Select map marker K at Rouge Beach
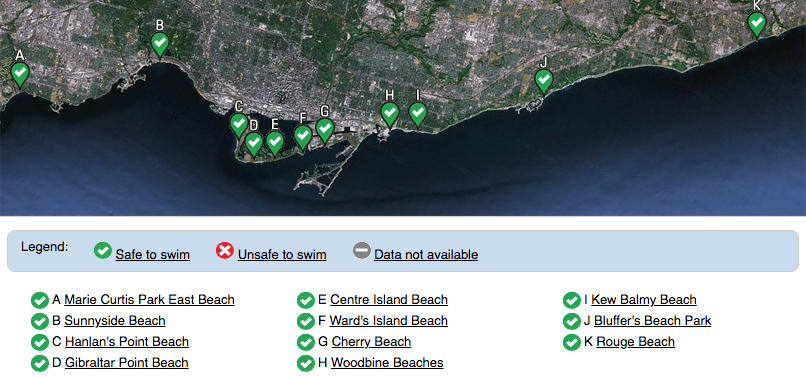This screenshot has height=377, width=806. click(x=757, y=24)
